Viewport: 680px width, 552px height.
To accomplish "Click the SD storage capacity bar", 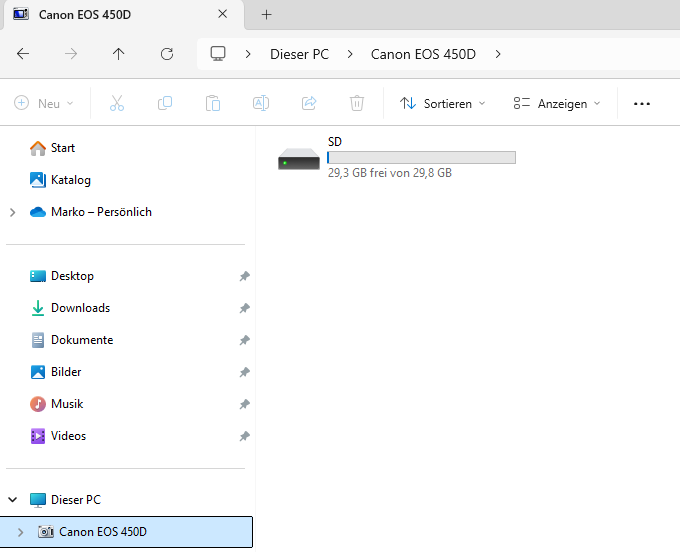I will pos(421,157).
